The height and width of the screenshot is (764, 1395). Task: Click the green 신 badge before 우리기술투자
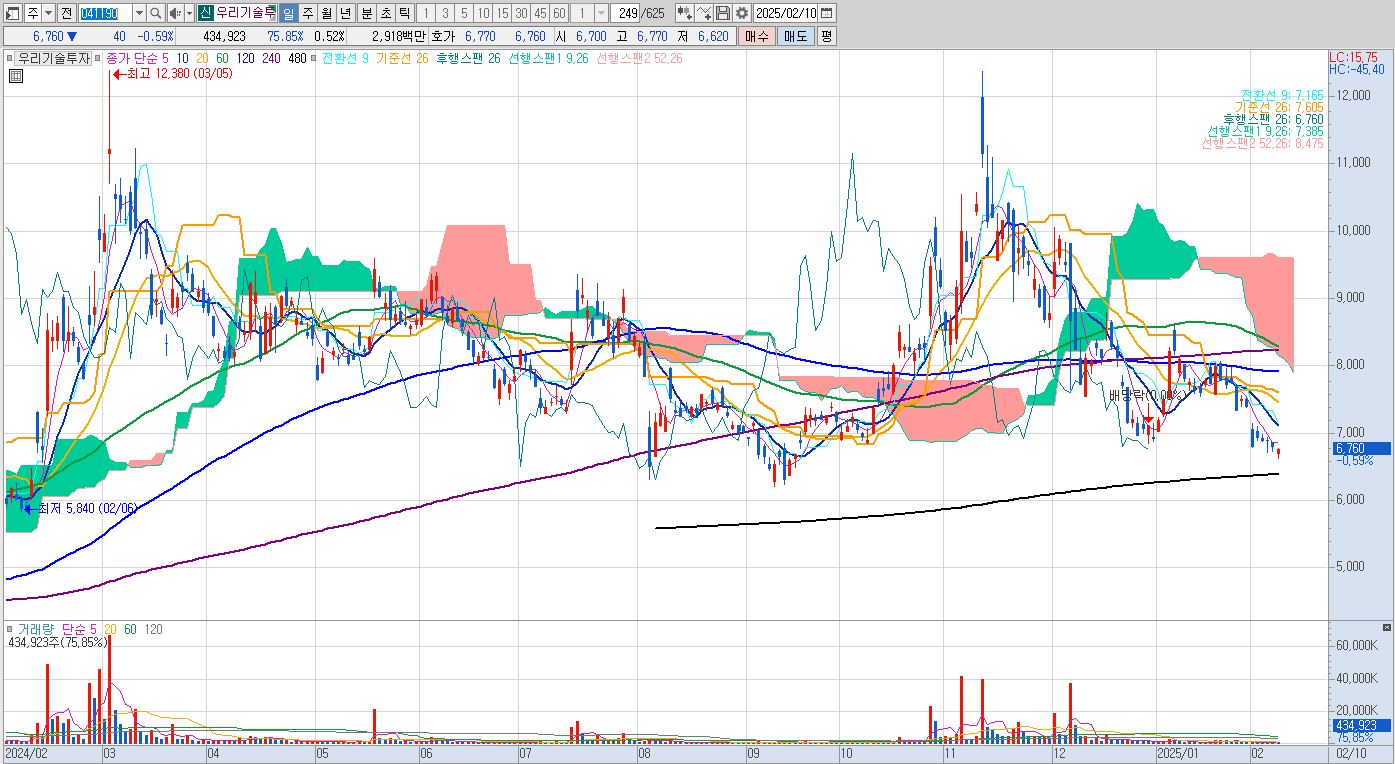(x=205, y=13)
